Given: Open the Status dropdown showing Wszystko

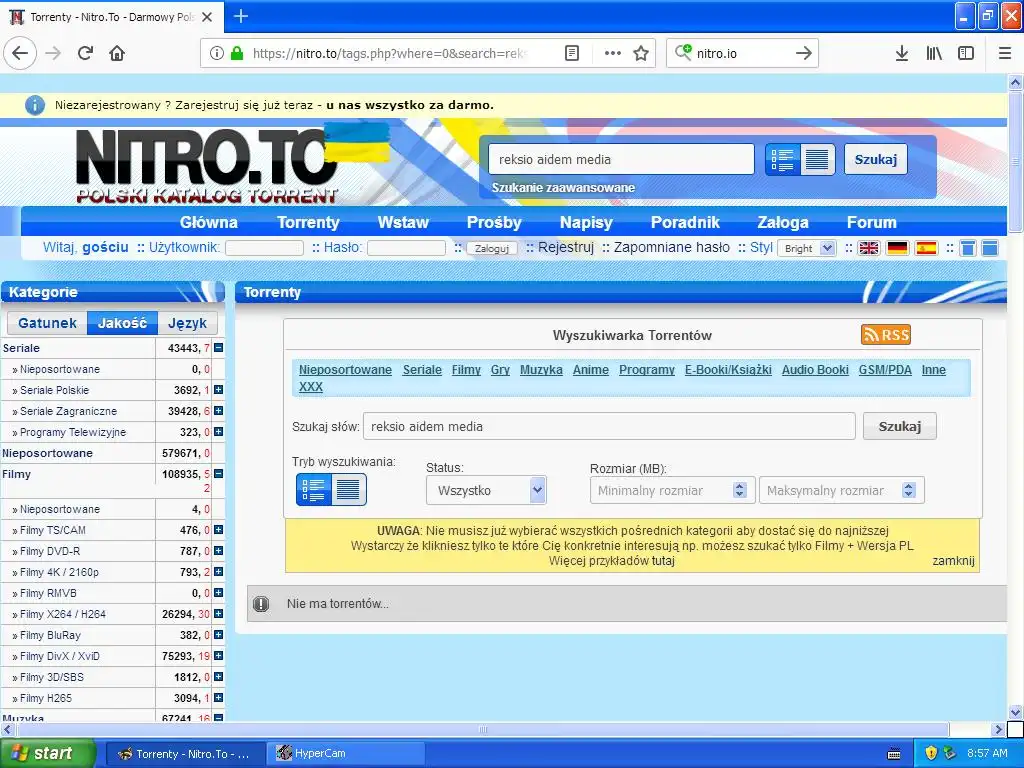Looking at the screenshot, I should 486,490.
